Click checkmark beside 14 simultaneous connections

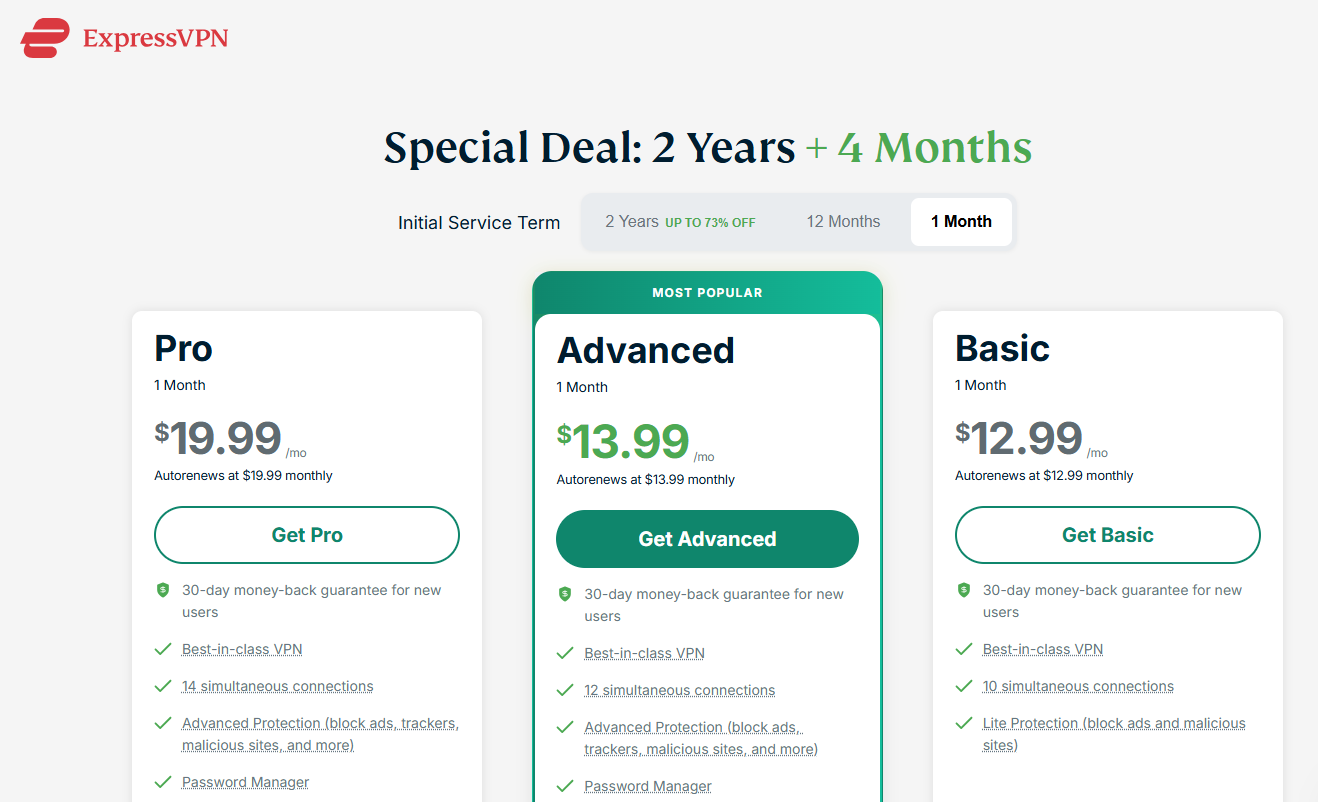(163, 686)
